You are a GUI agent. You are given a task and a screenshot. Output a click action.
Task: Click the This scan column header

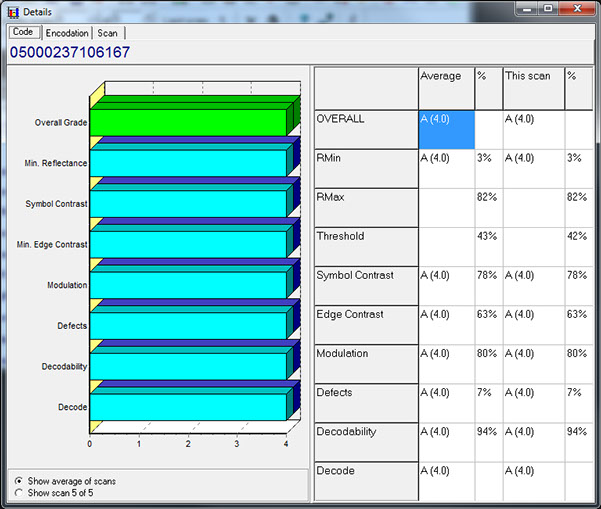[x=534, y=89]
